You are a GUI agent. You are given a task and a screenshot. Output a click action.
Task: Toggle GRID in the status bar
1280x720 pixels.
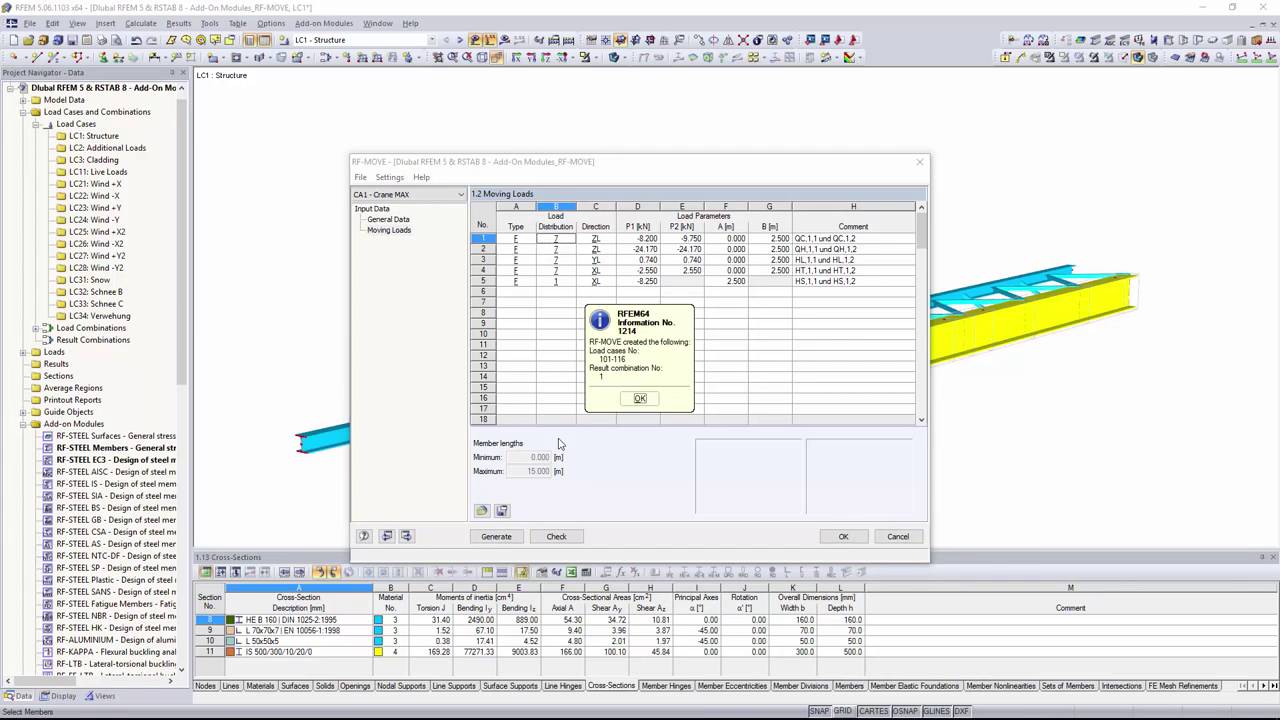pyautogui.click(x=843, y=711)
